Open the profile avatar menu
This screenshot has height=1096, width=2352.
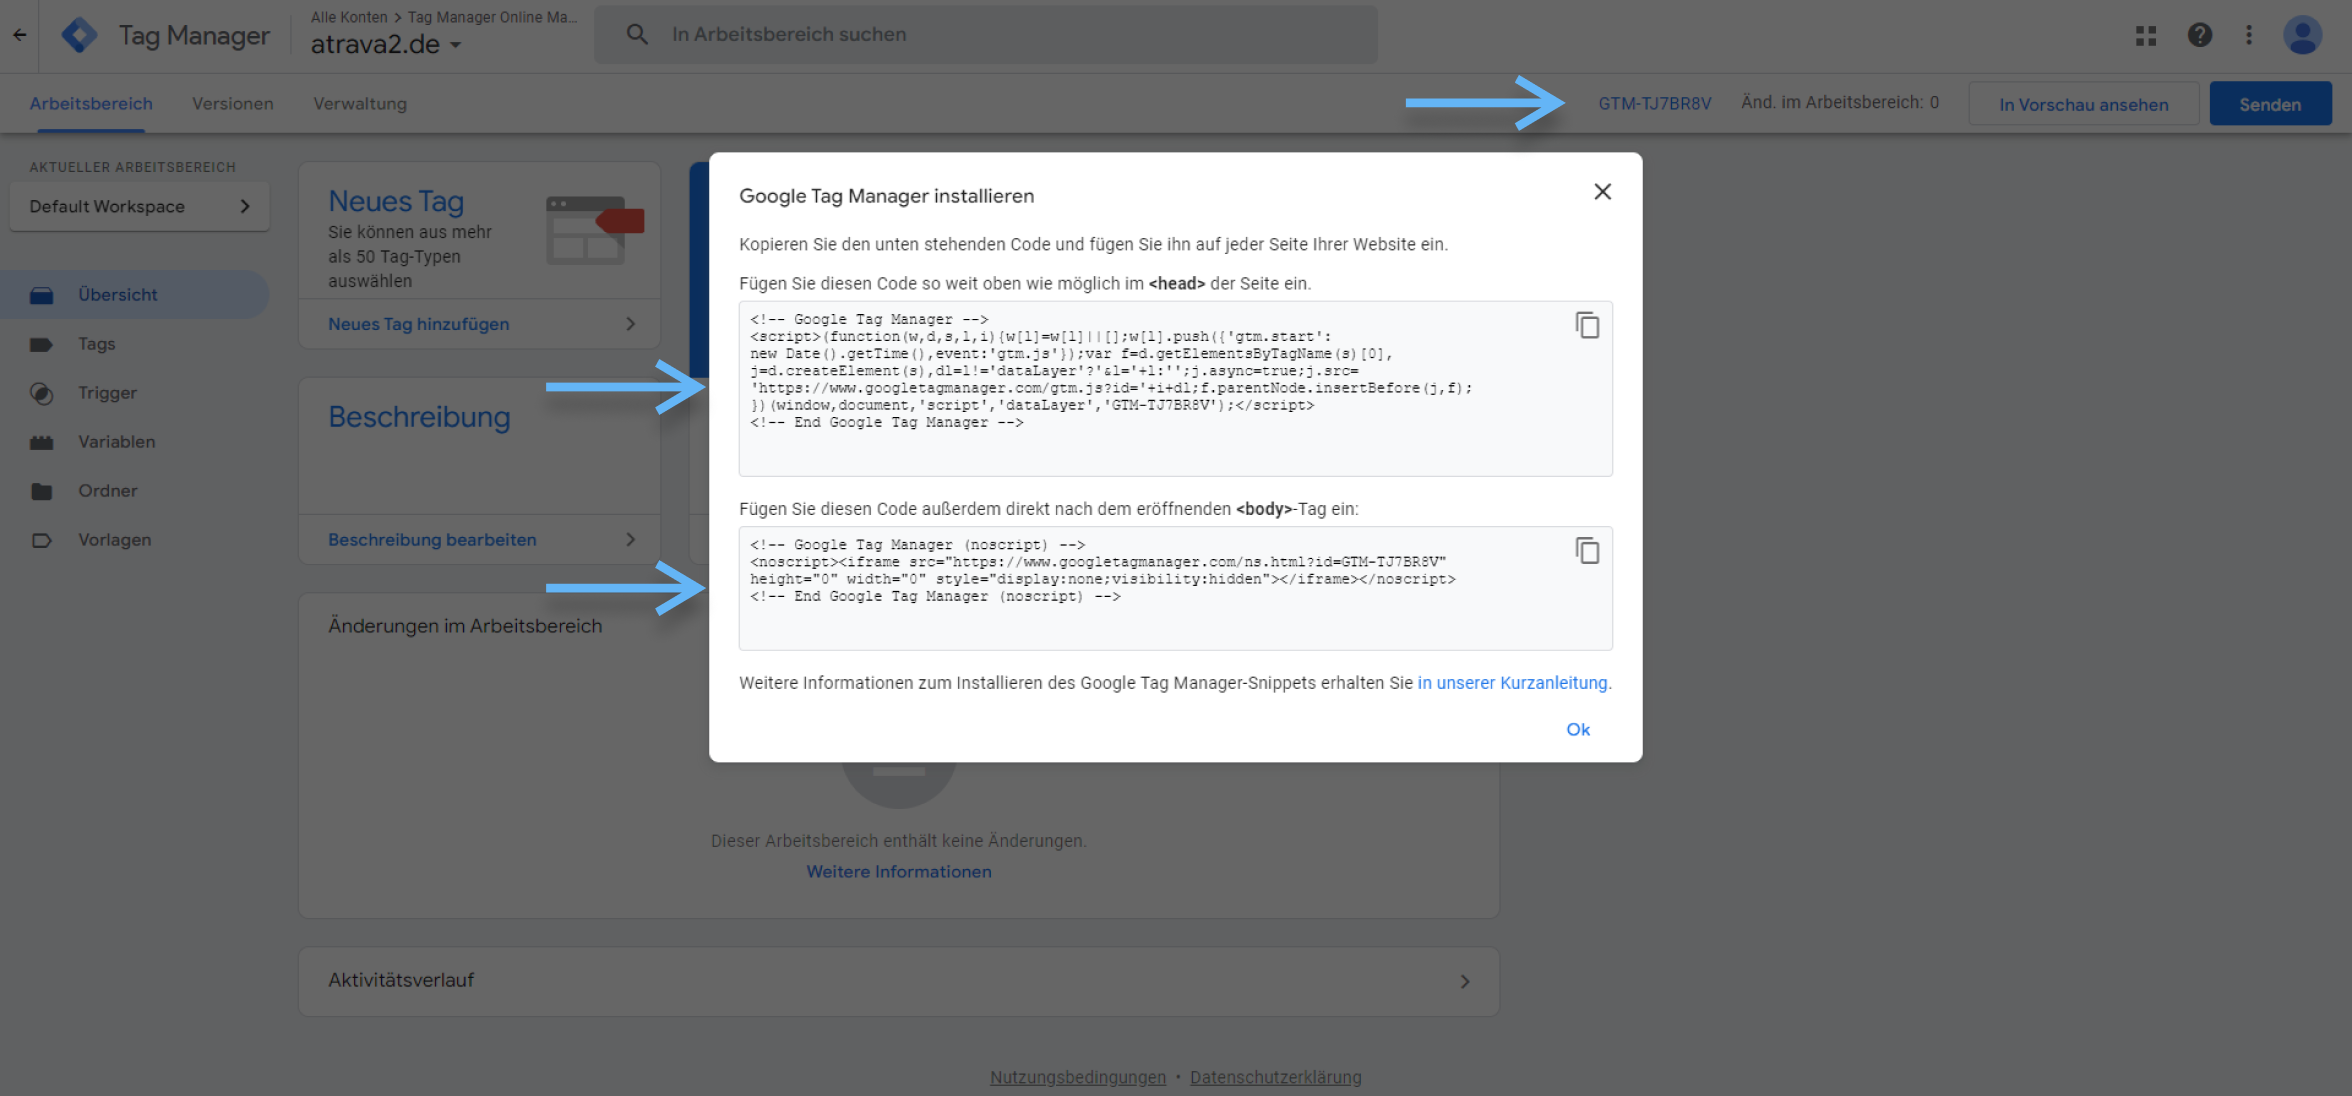[2302, 34]
